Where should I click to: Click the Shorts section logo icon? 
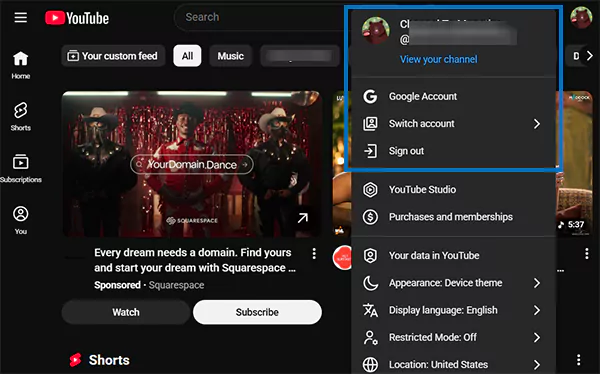(75, 360)
